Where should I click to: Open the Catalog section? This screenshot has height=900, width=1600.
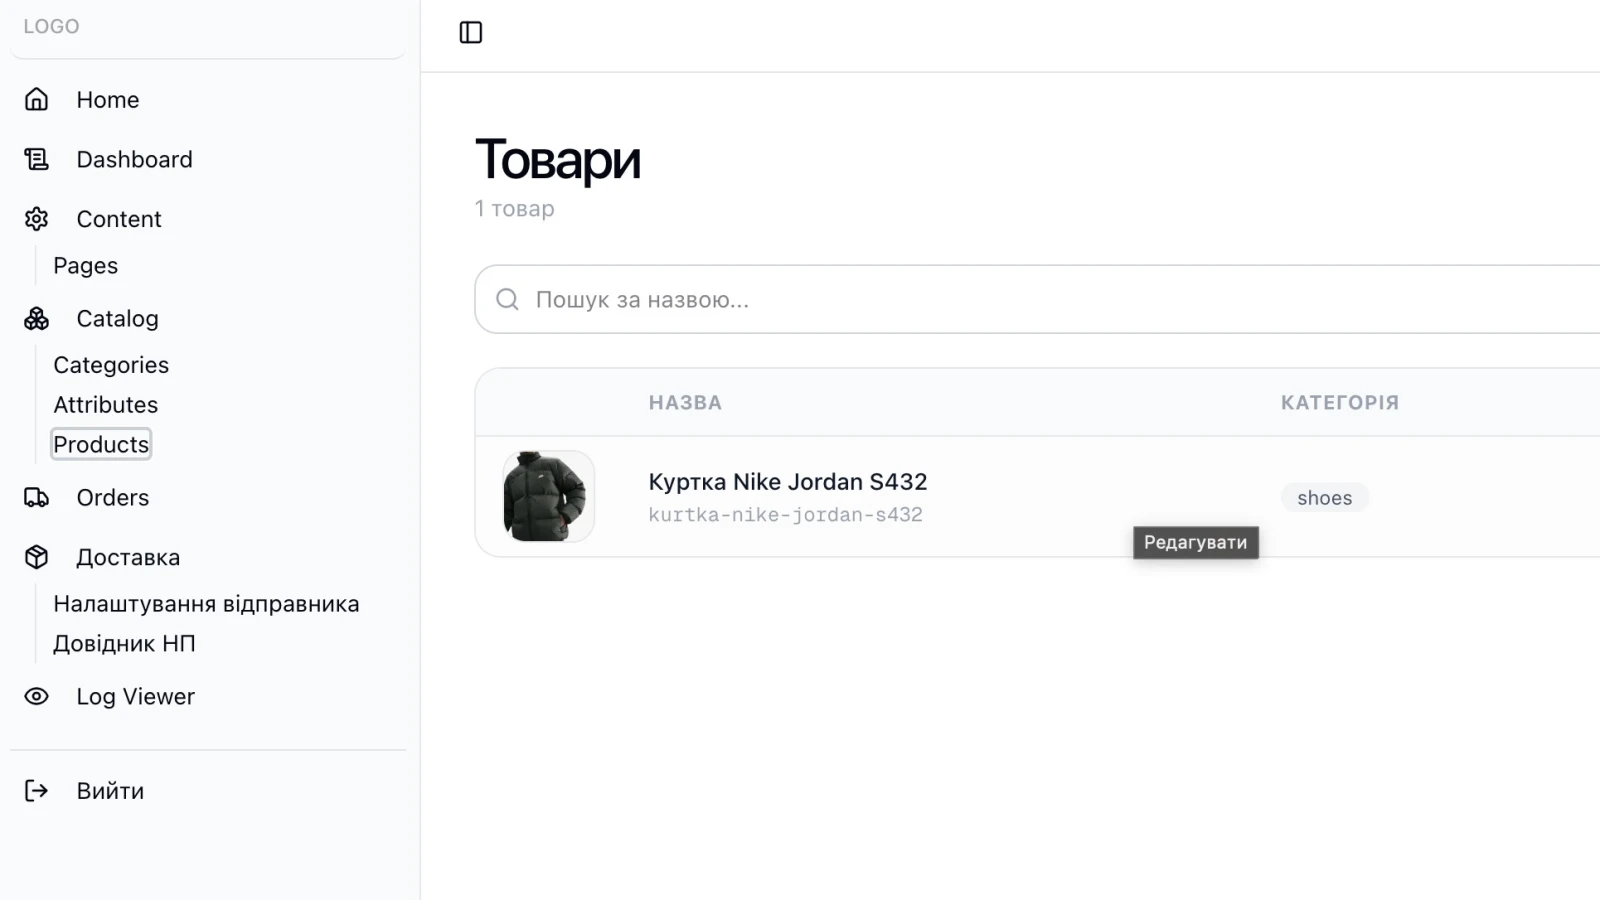(117, 319)
